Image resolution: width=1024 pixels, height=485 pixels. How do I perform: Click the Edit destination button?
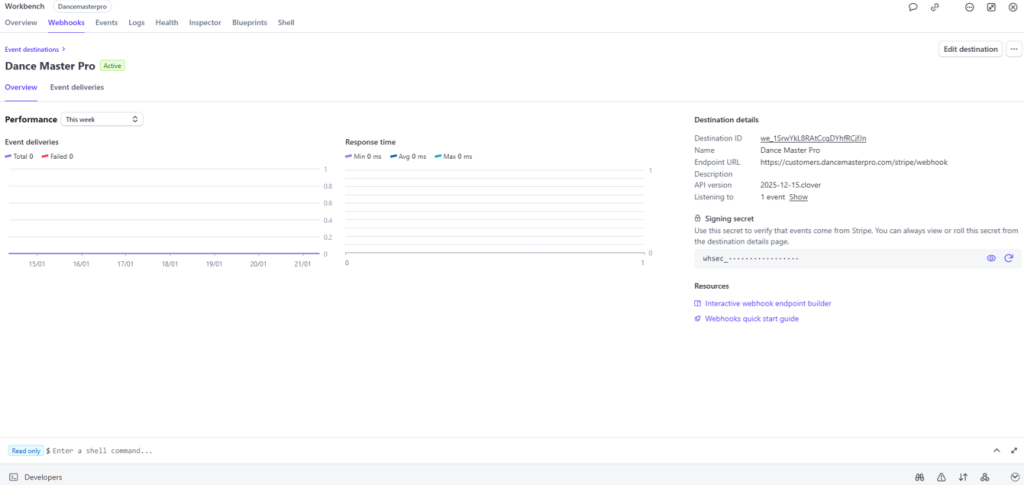coord(970,48)
